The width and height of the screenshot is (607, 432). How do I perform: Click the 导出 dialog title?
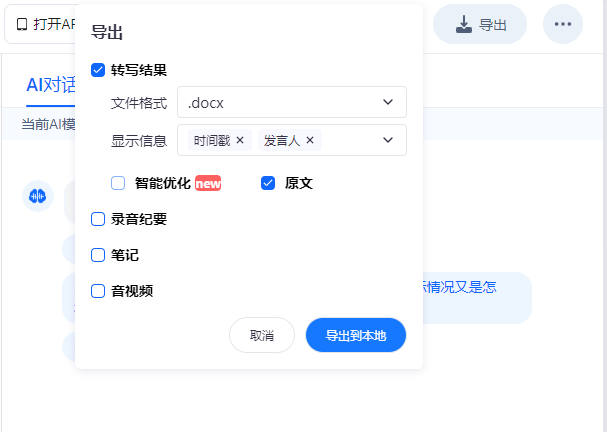107,32
